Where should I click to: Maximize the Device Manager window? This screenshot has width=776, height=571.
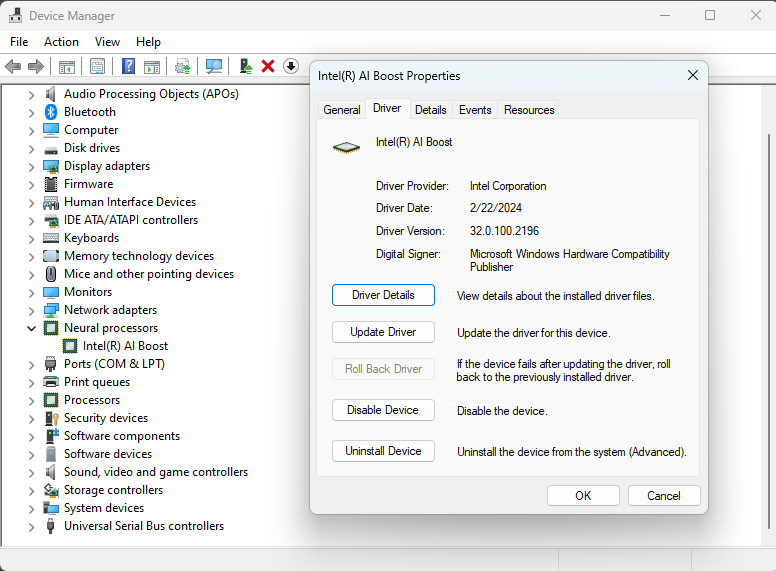(x=710, y=15)
